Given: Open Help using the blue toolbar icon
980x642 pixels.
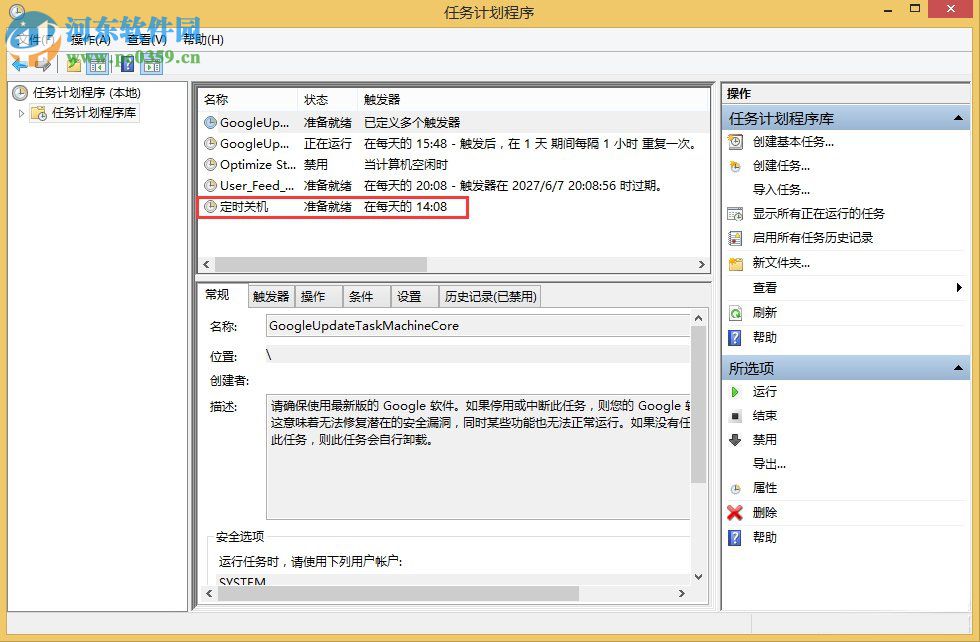Looking at the screenshot, I should (126, 63).
